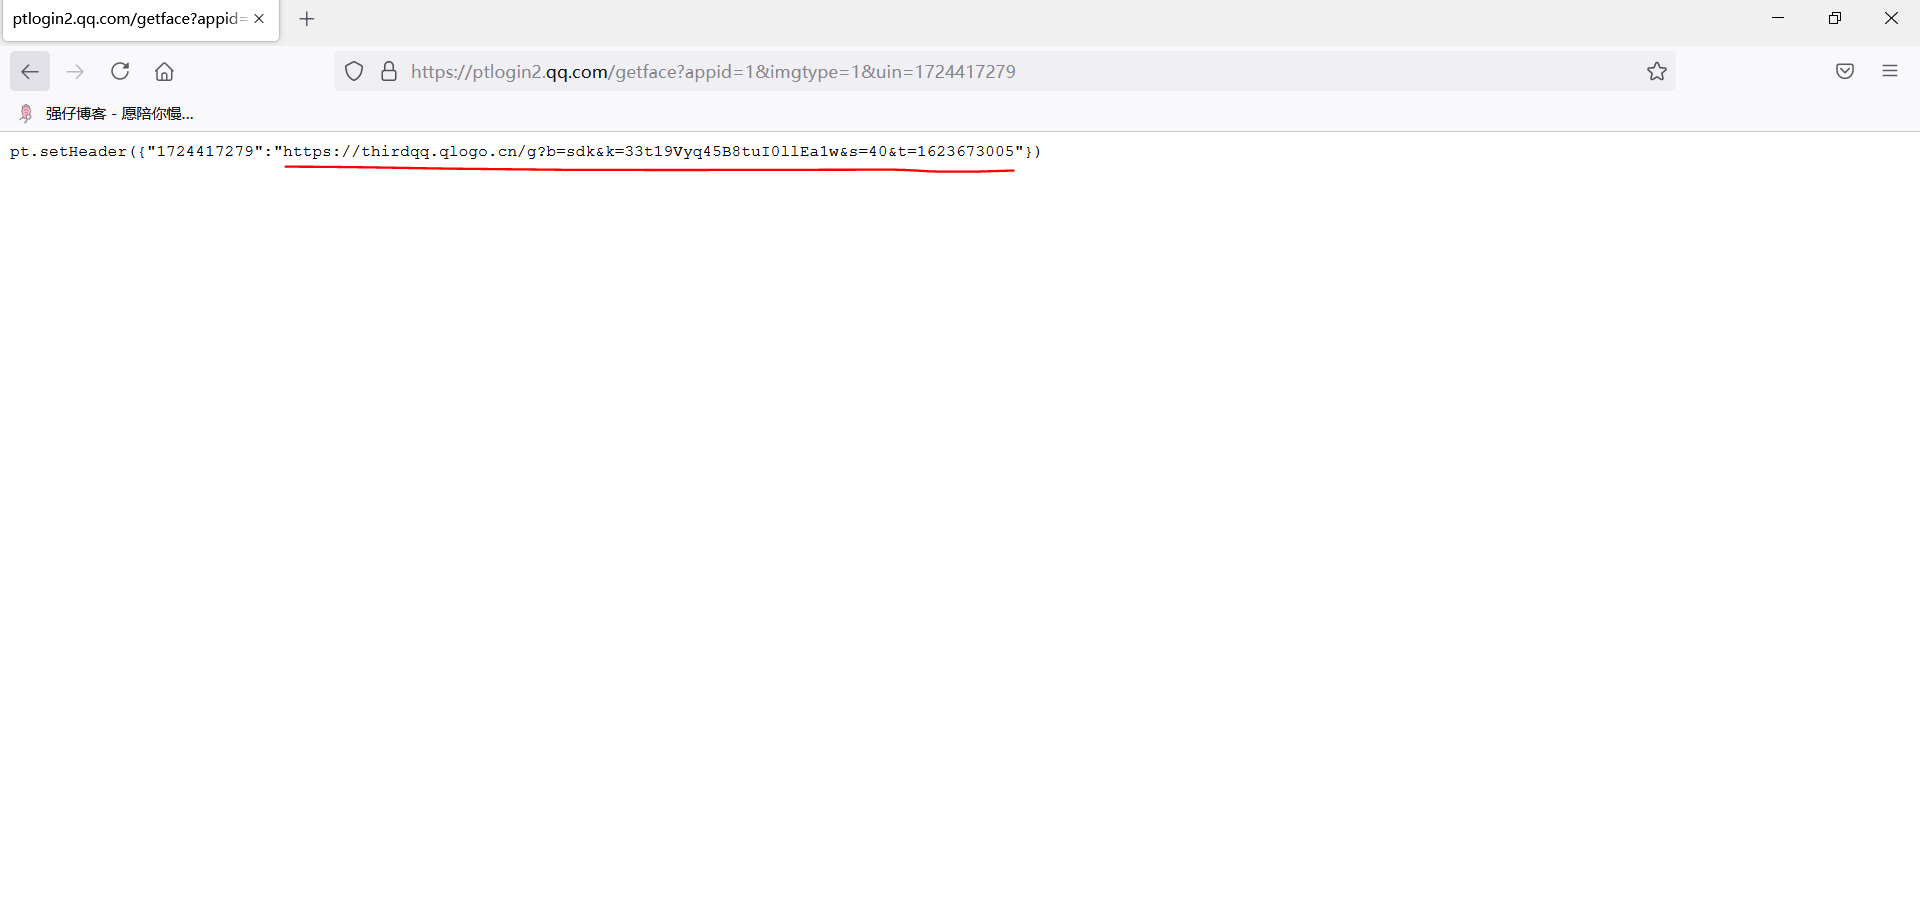Close the ptlogin2.qq.com tab

coord(259,19)
